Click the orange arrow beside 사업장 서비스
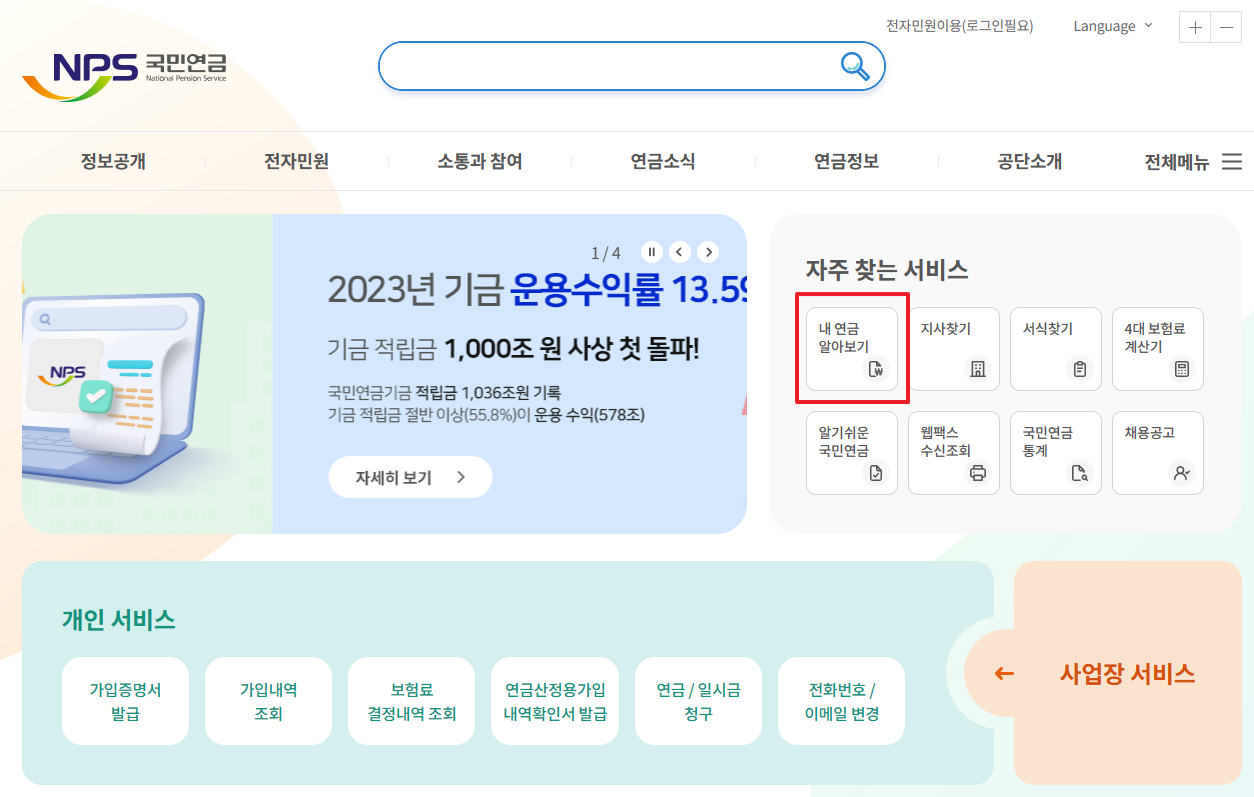The image size is (1254, 797). coord(1004,674)
